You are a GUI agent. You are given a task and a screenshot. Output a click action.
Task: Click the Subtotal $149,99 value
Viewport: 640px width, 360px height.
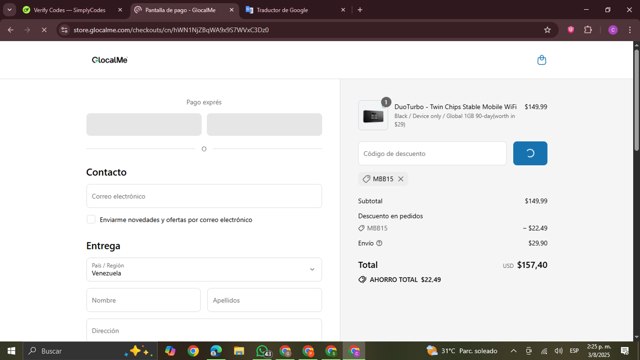(536, 201)
